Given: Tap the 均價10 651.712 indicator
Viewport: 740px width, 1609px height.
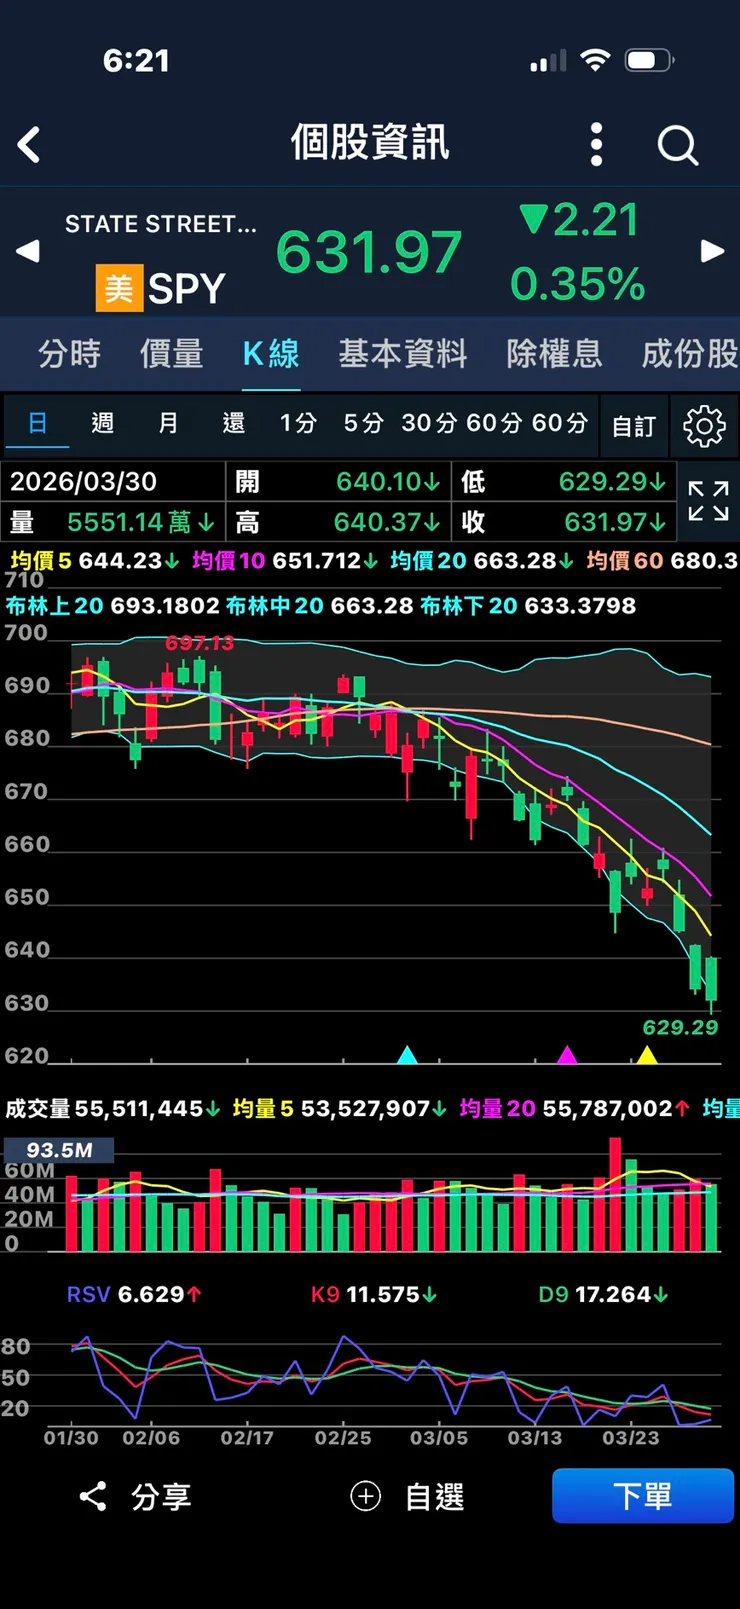Looking at the screenshot, I should click(x=285, y=561).
